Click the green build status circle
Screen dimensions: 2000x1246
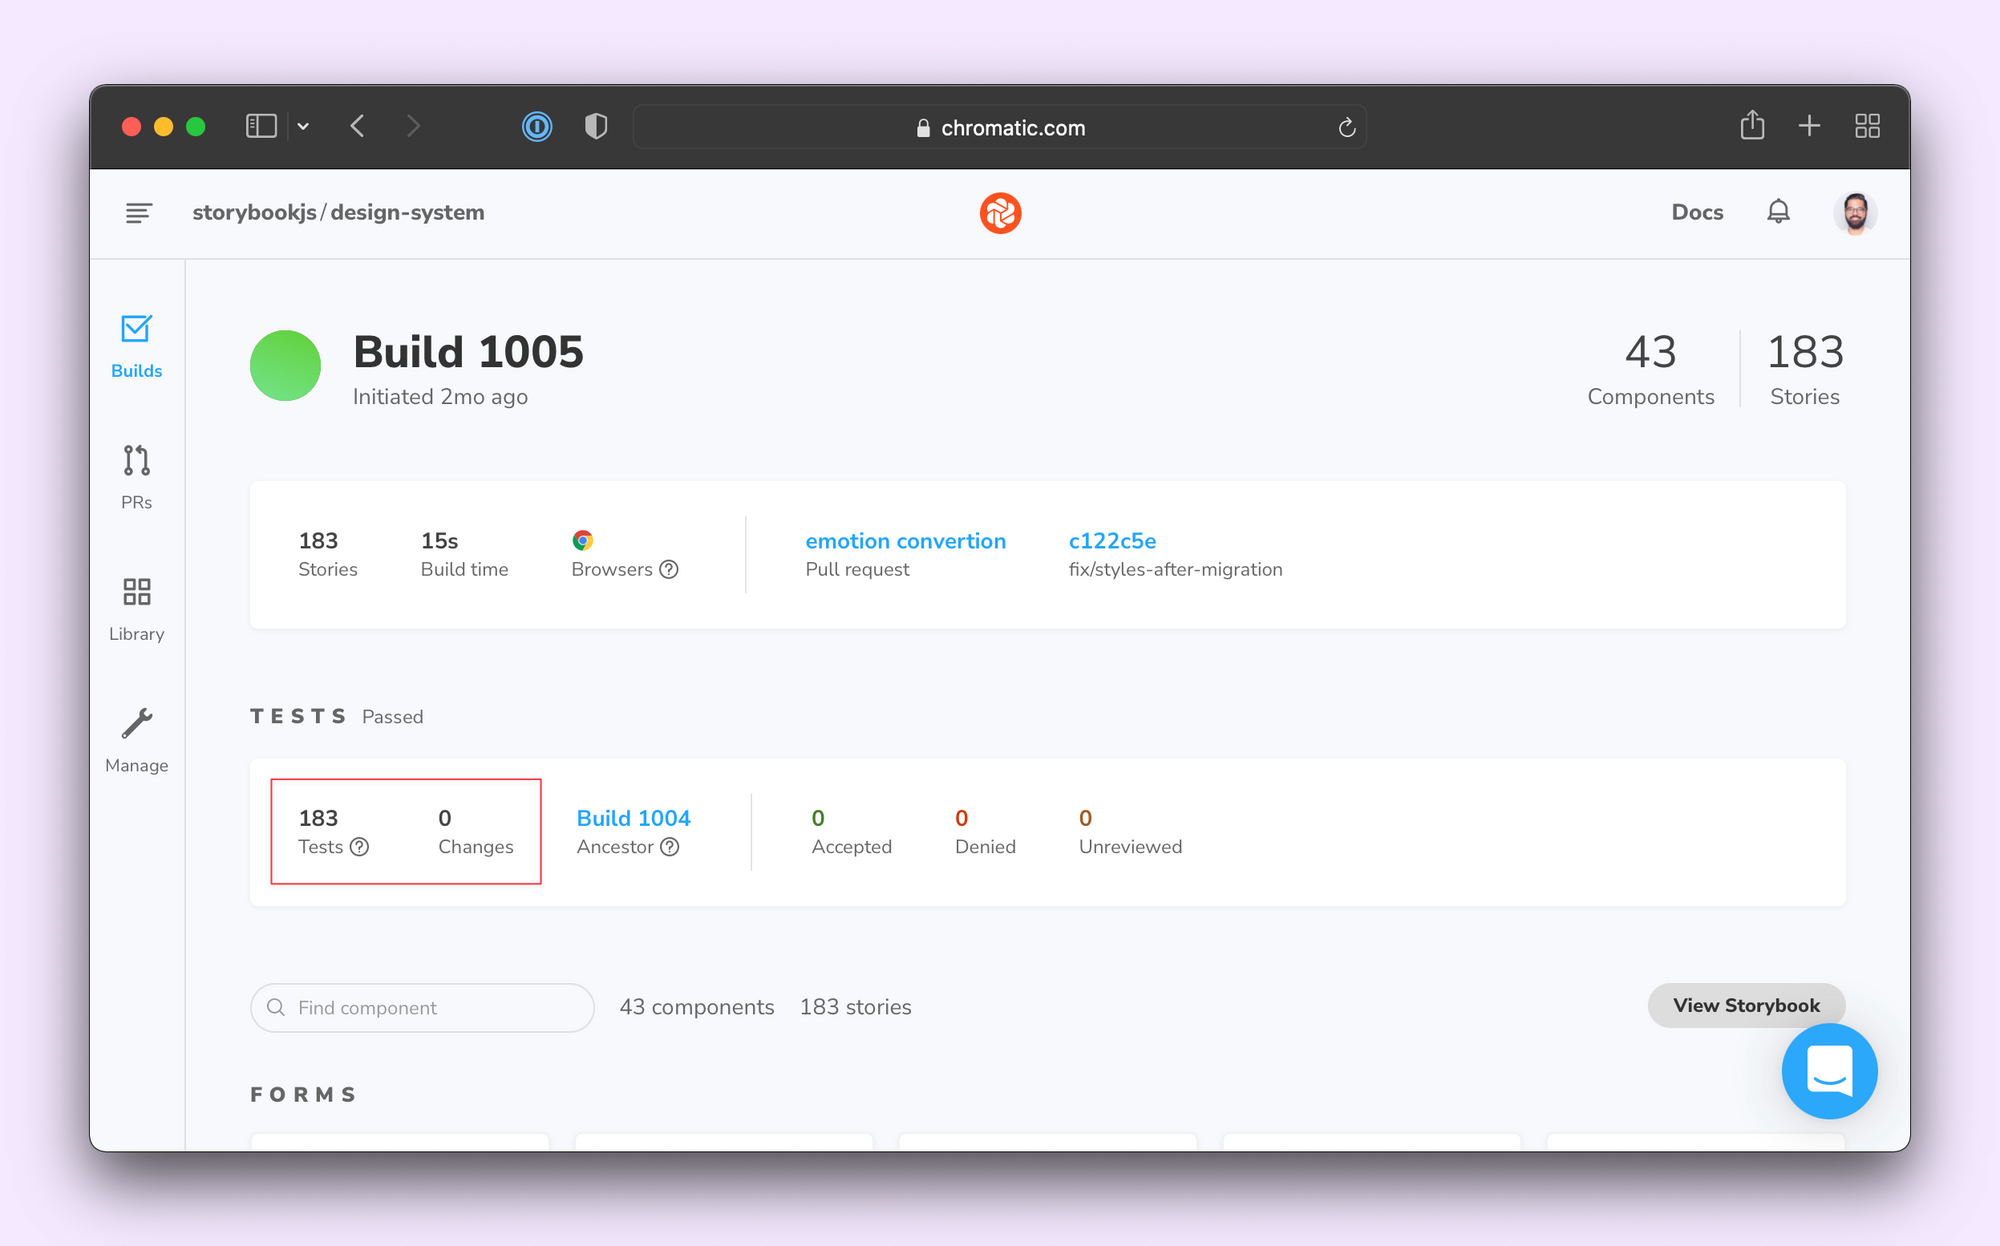[x=285, y=366]
